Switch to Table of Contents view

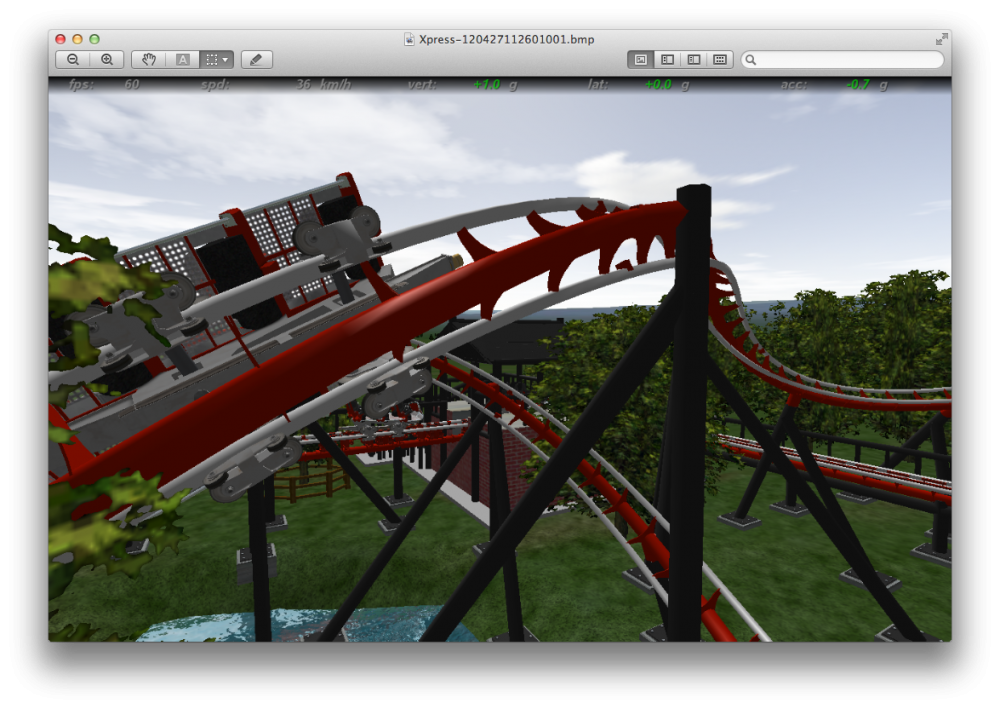[693, 60]
